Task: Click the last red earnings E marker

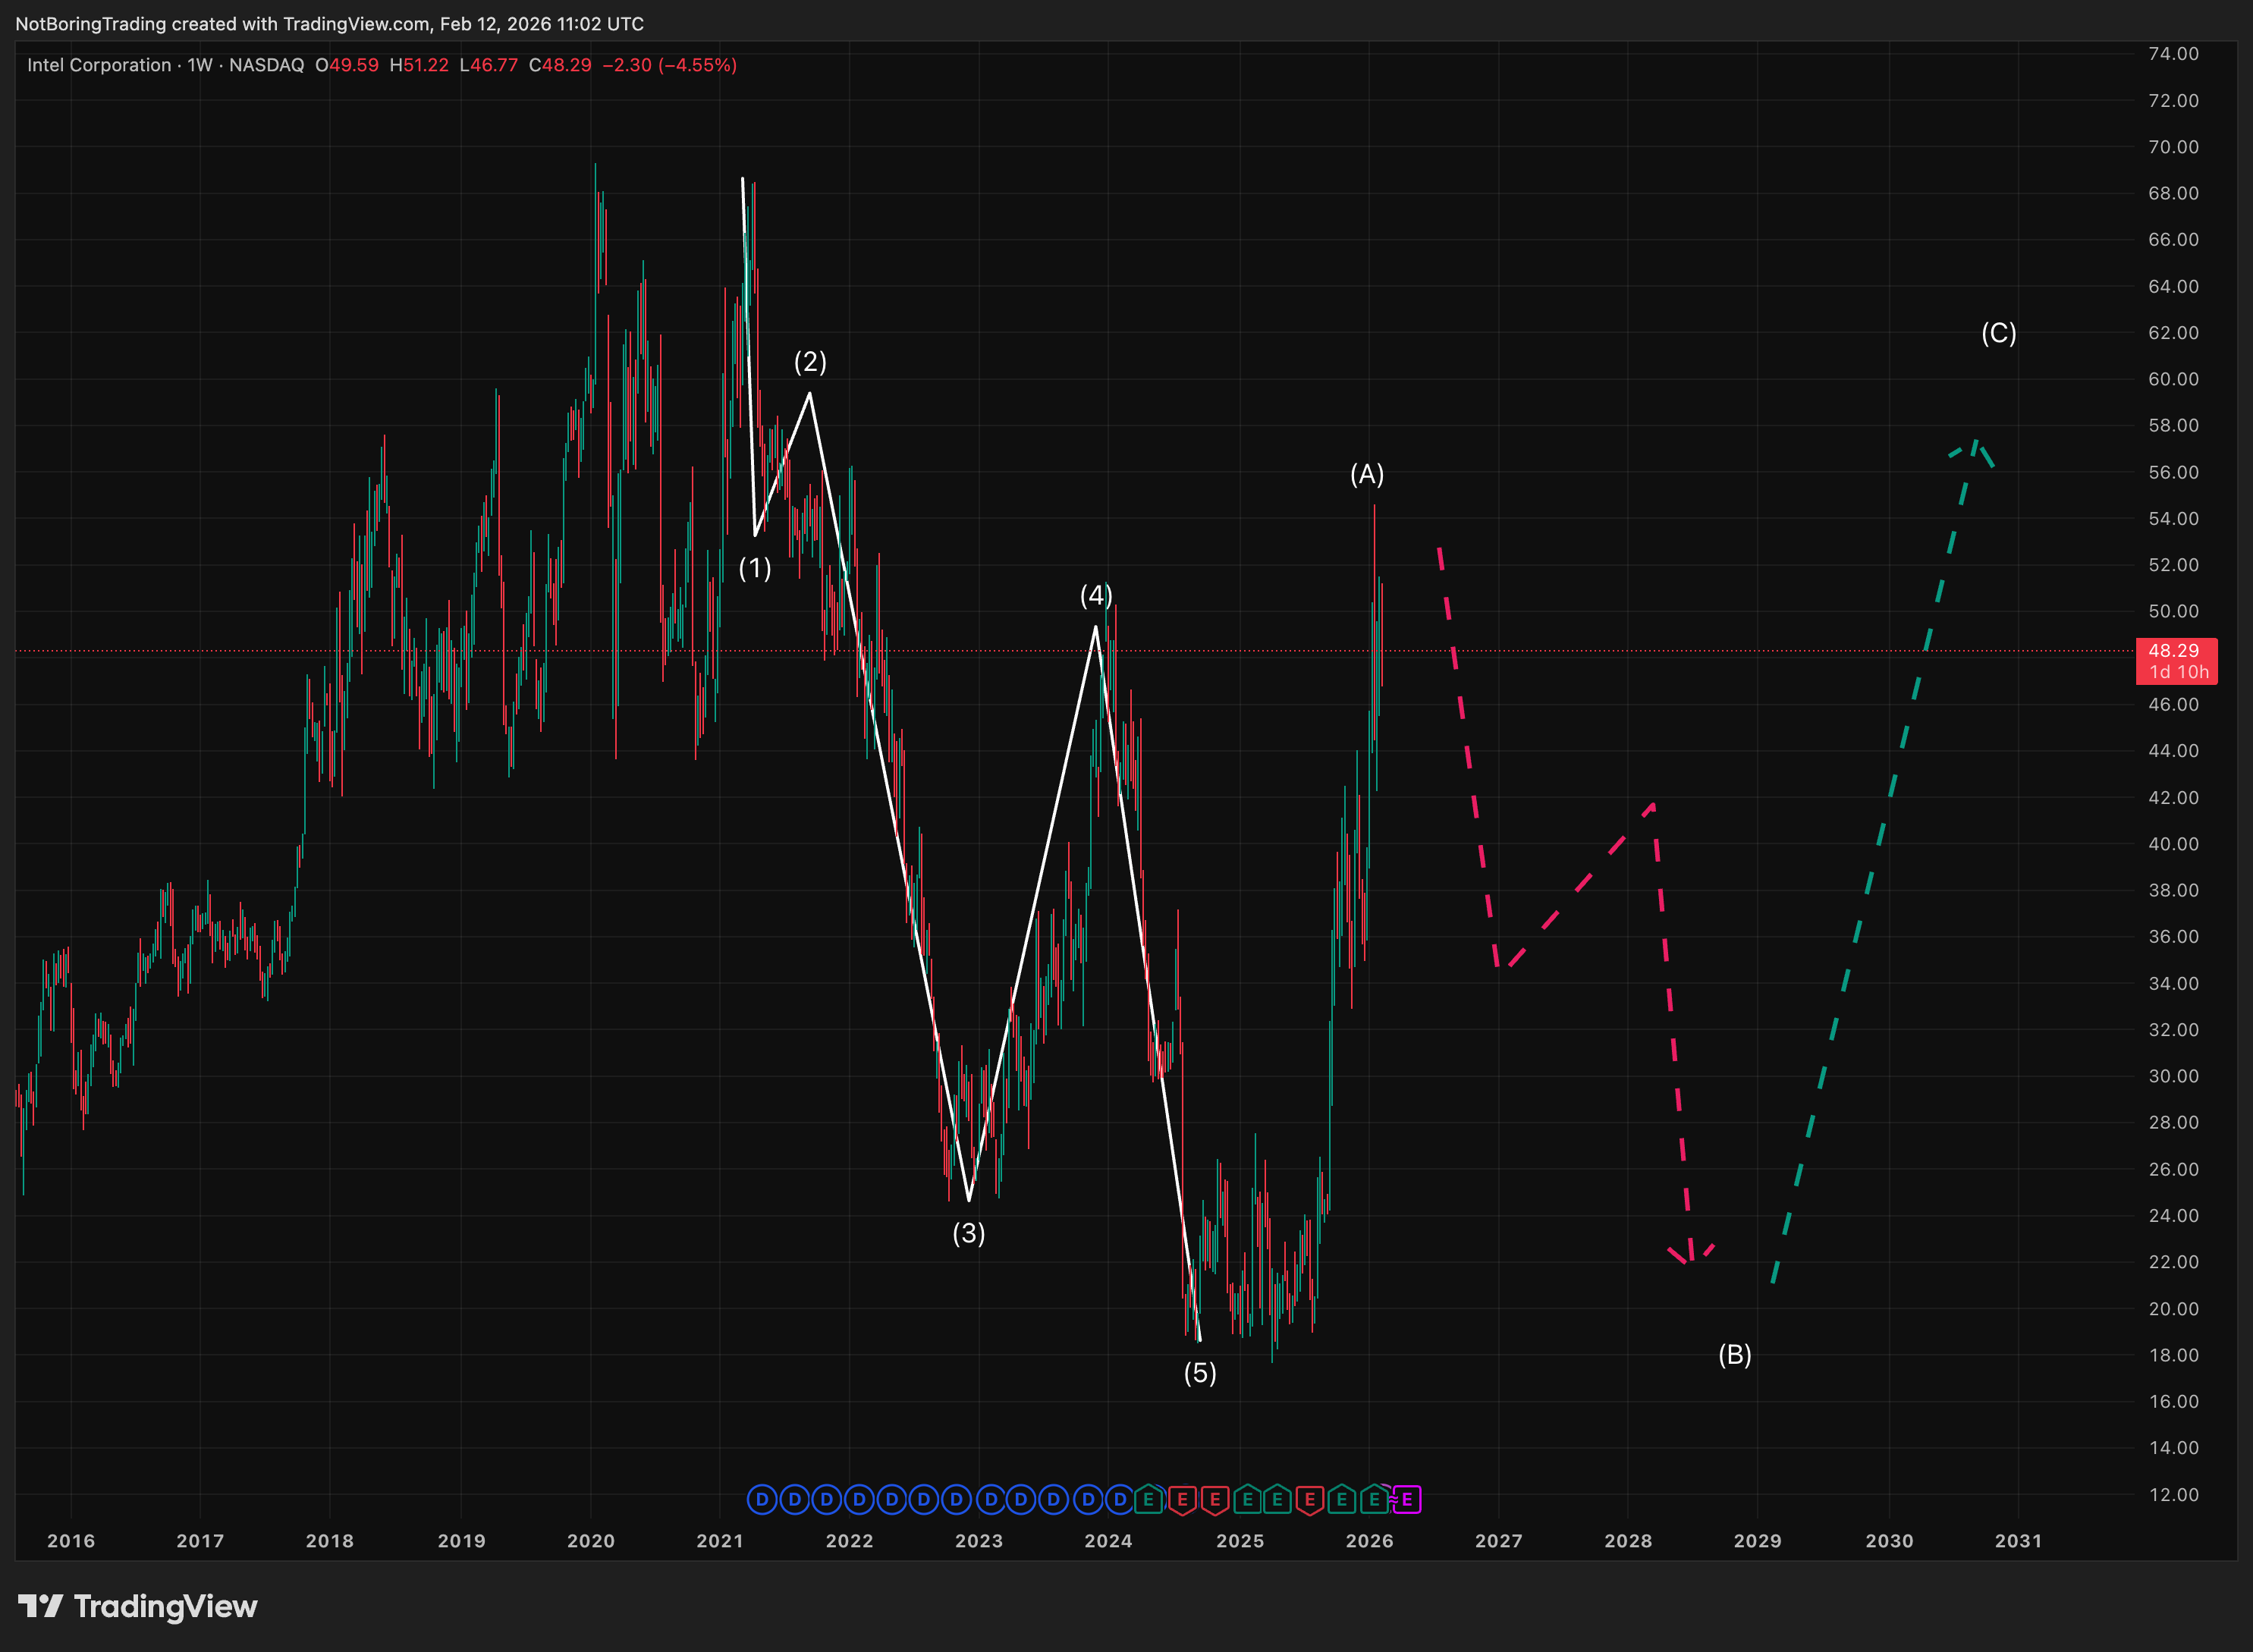Action: (1309, 1500)
